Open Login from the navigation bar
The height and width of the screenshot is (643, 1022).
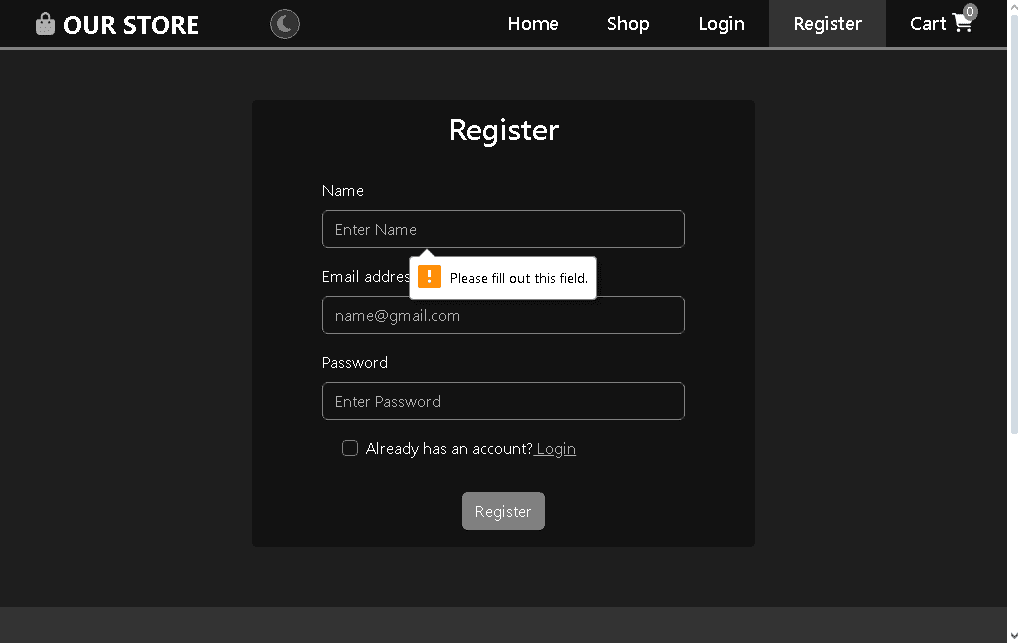722,23
